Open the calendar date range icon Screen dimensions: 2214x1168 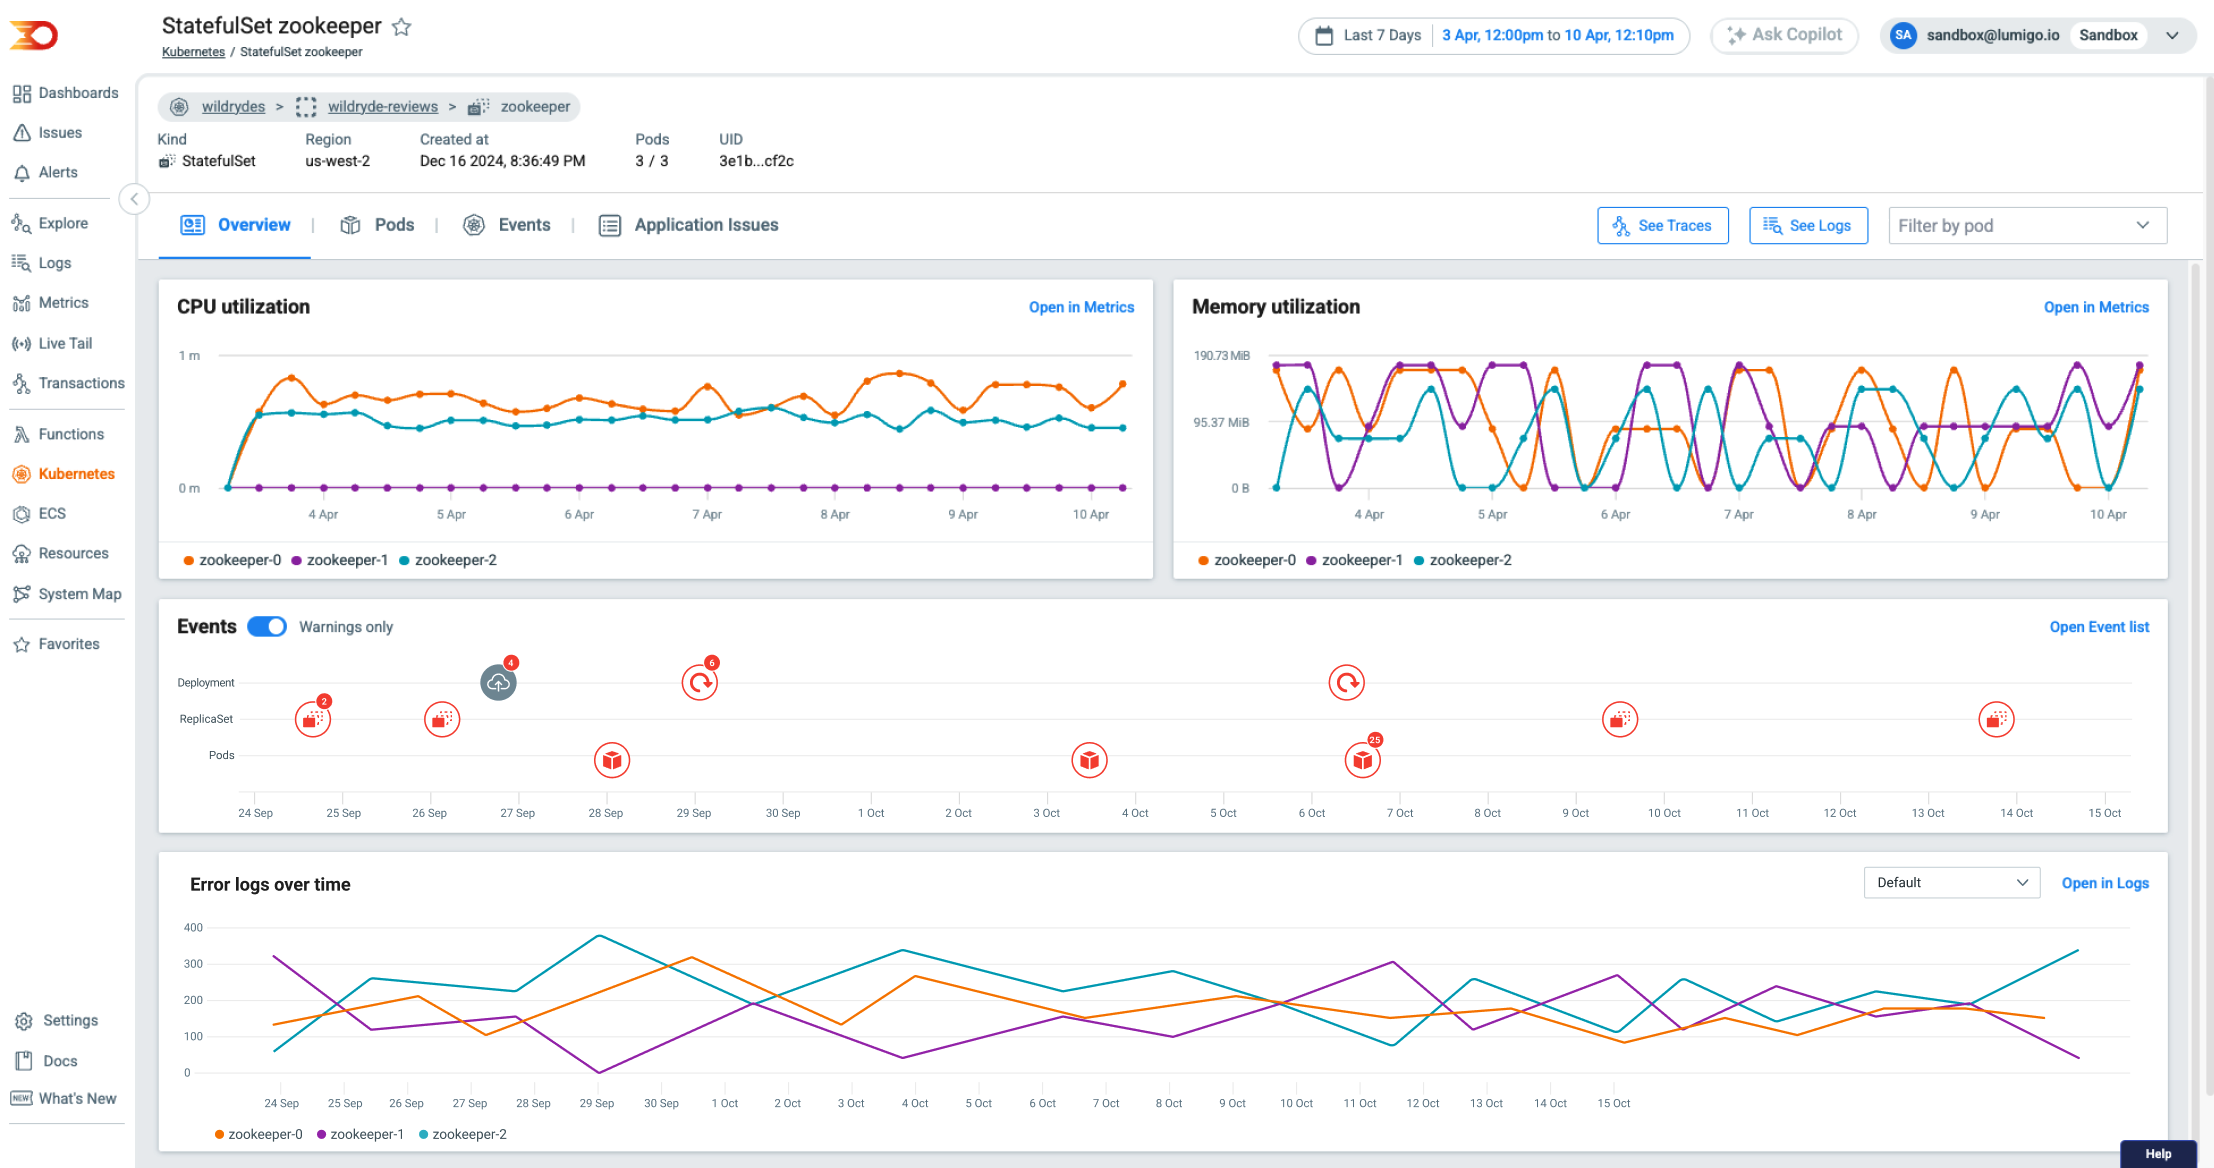click(x=1324, y=35)
